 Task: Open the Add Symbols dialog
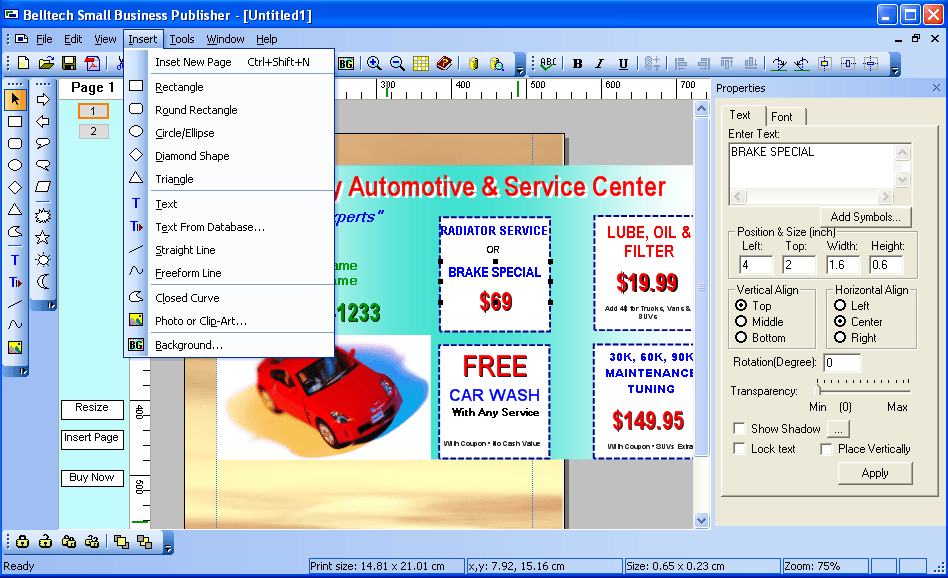point(866,216)
